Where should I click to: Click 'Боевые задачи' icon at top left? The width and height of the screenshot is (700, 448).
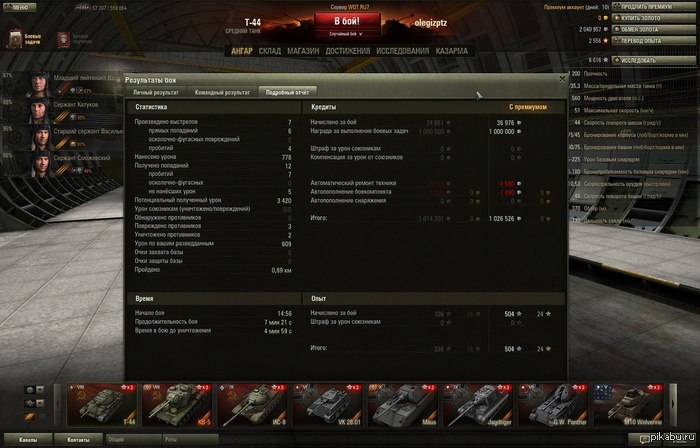click(16, 40)
